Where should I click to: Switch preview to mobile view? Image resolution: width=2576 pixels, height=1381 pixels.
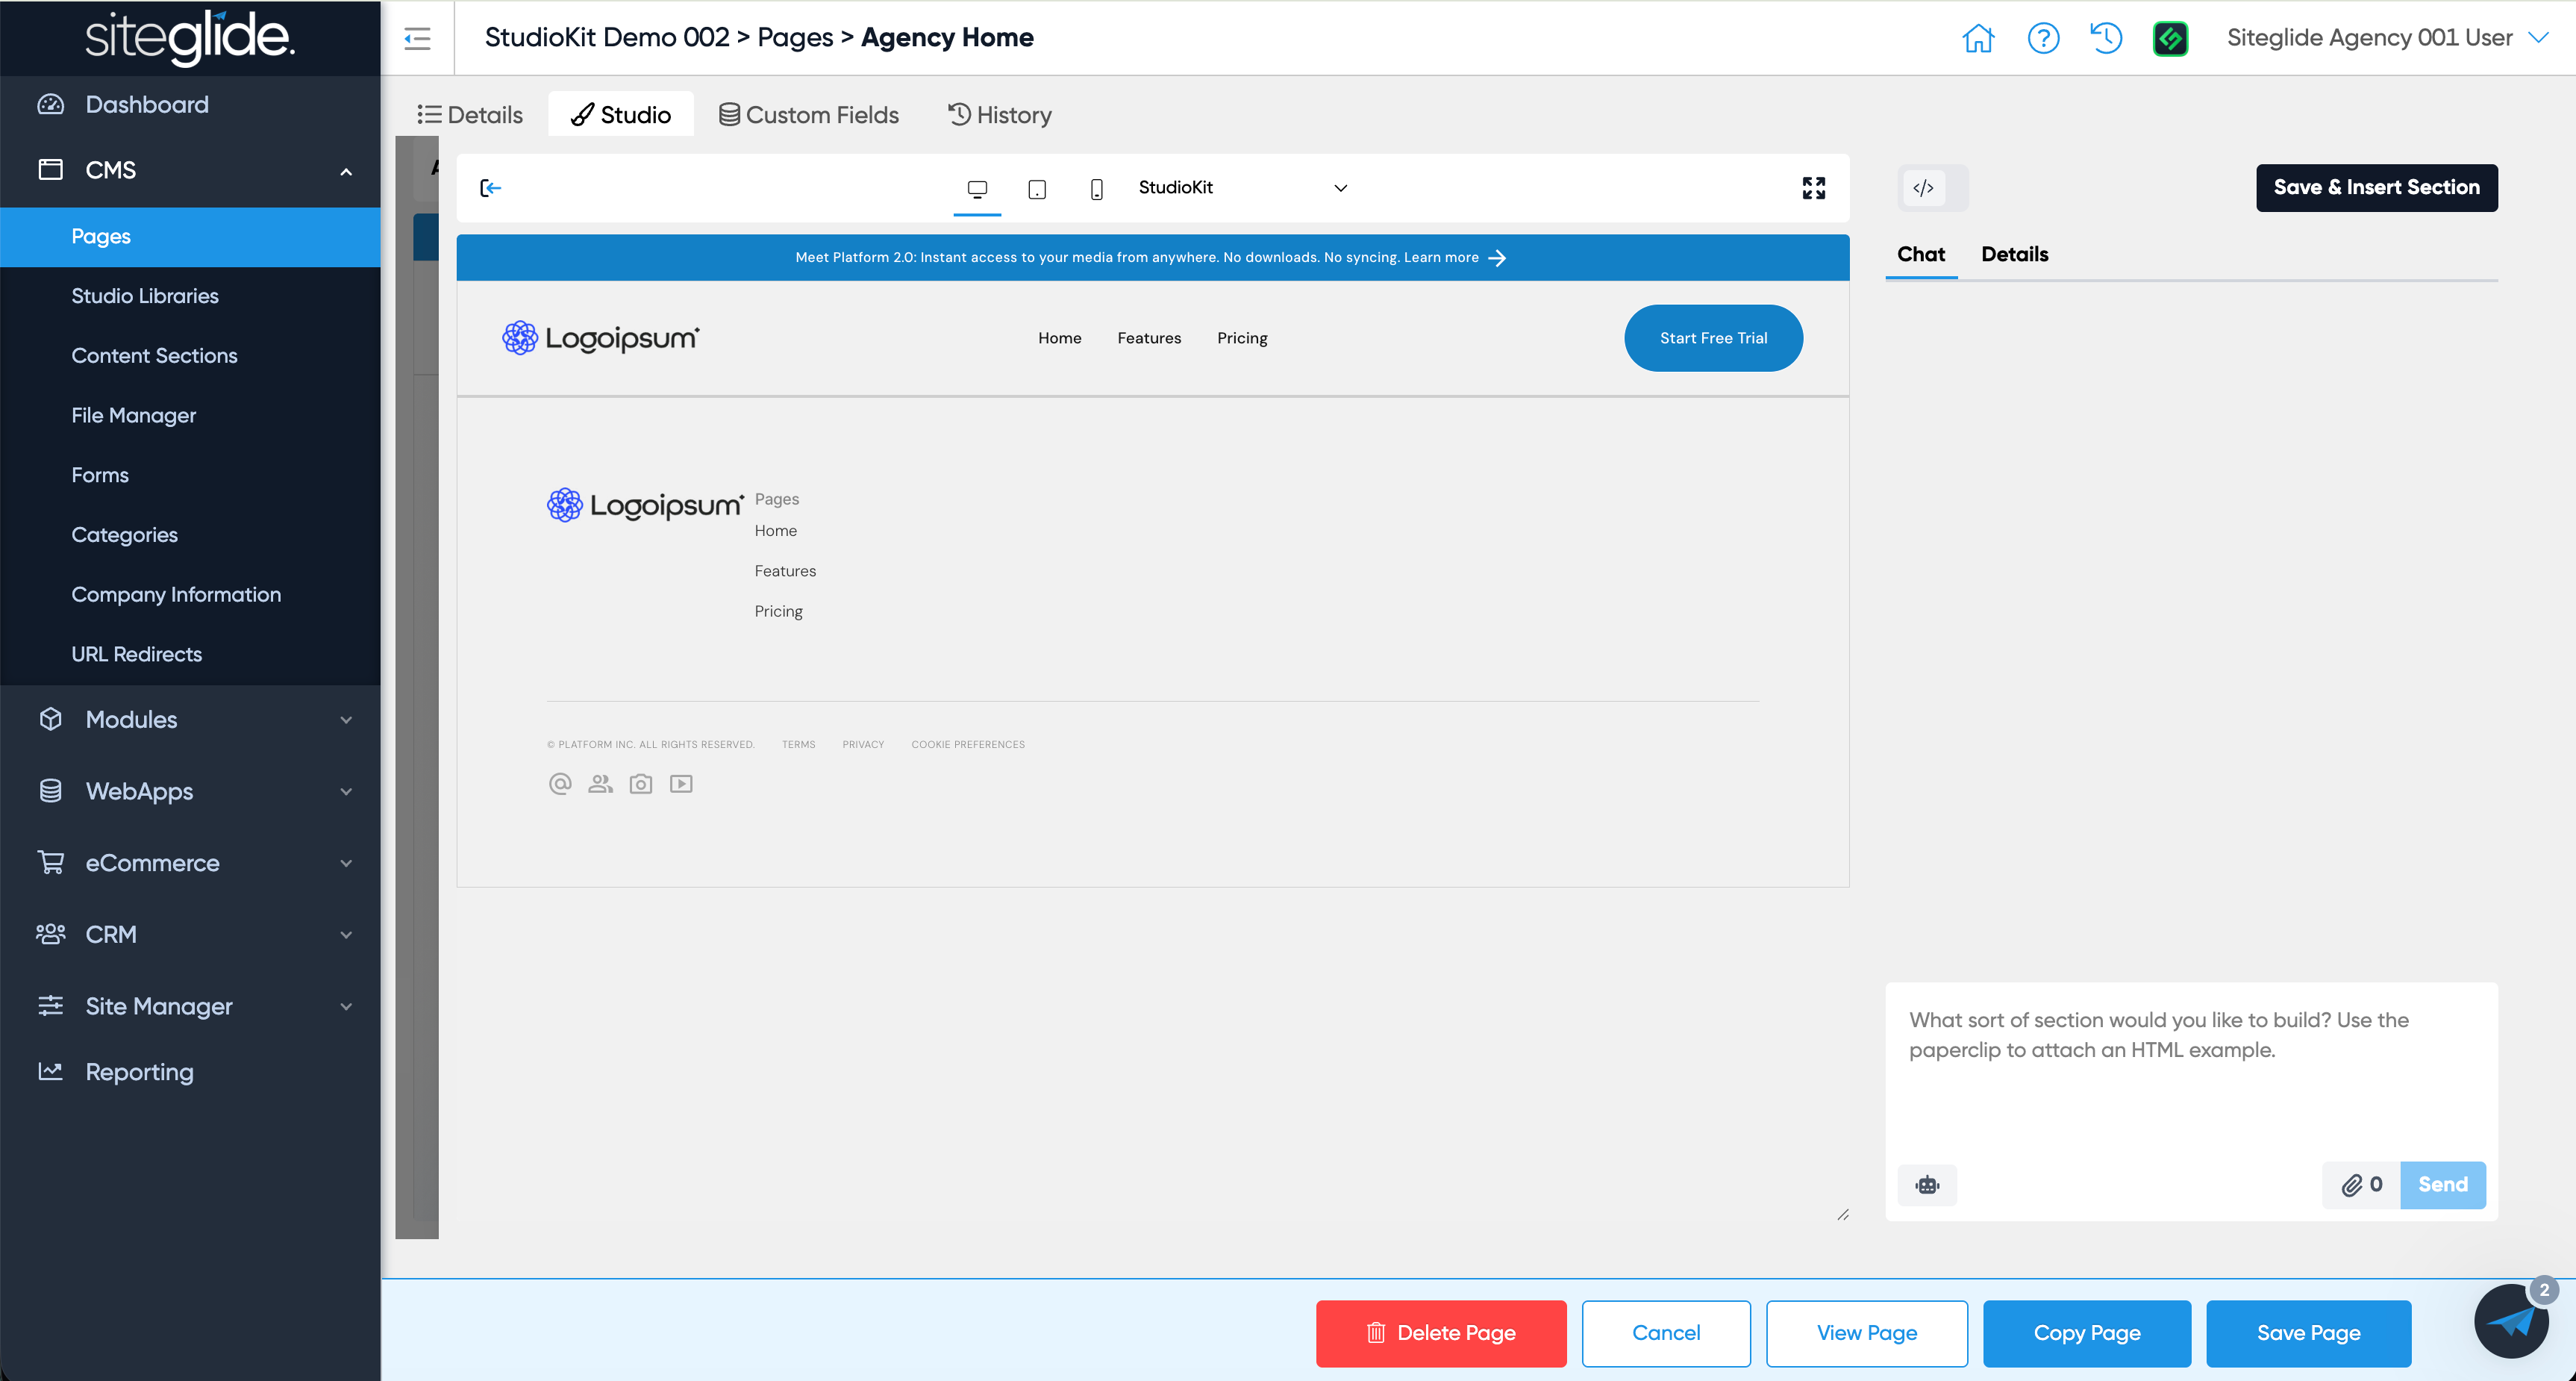point(1097,188)
